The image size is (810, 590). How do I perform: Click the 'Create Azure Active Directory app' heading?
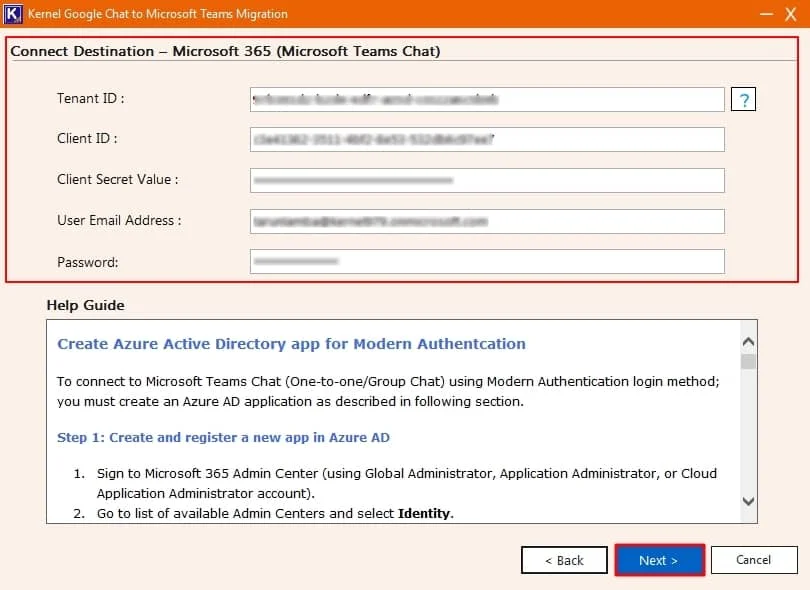(291, 344)
